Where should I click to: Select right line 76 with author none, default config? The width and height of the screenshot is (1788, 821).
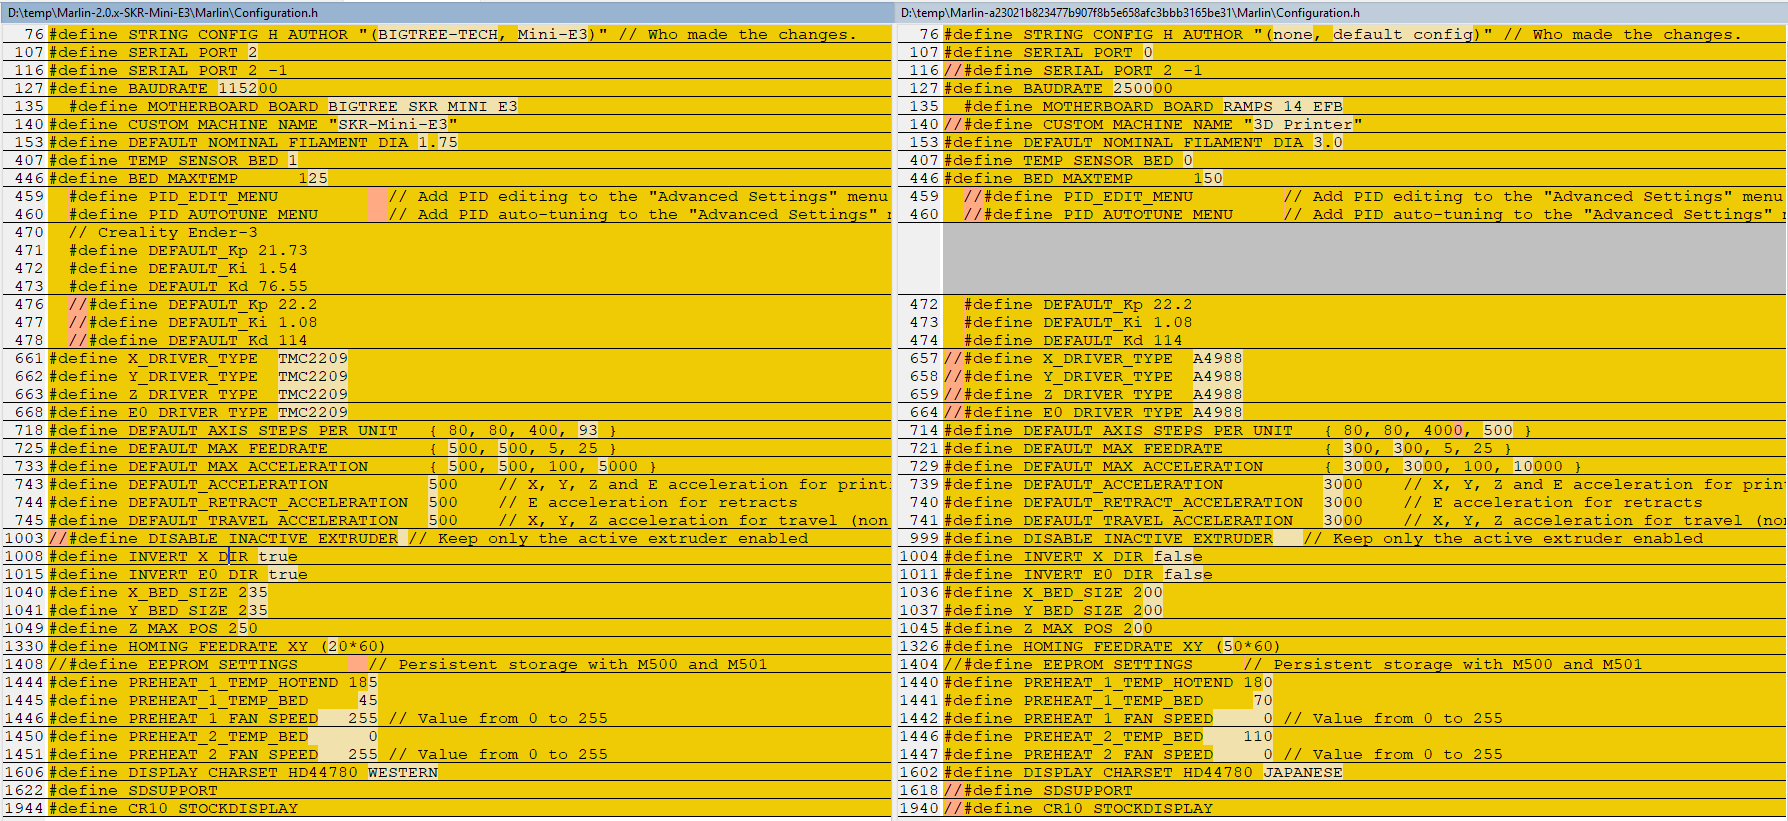coord(1341,35)
